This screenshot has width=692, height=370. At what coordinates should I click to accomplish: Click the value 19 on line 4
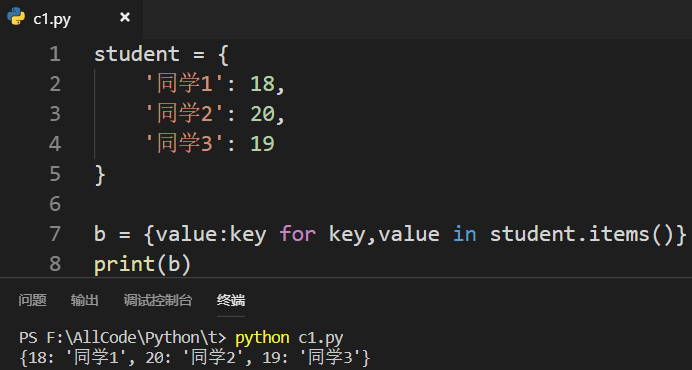click(x=263, y=144)
